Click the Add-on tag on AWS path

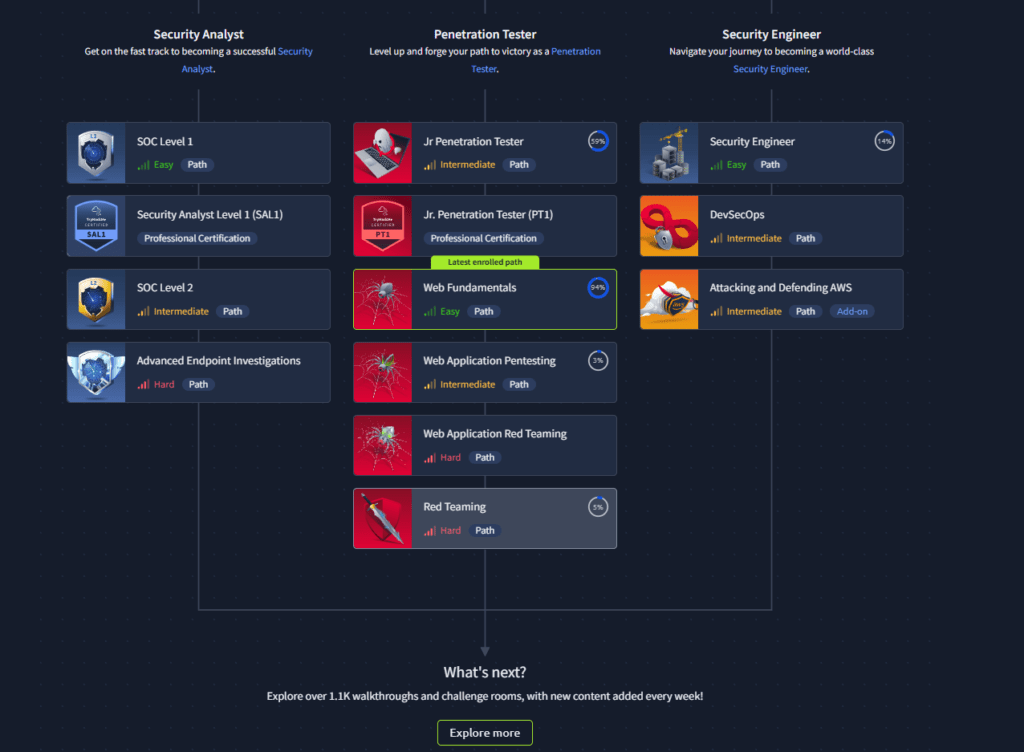click(x=852, y=311)
